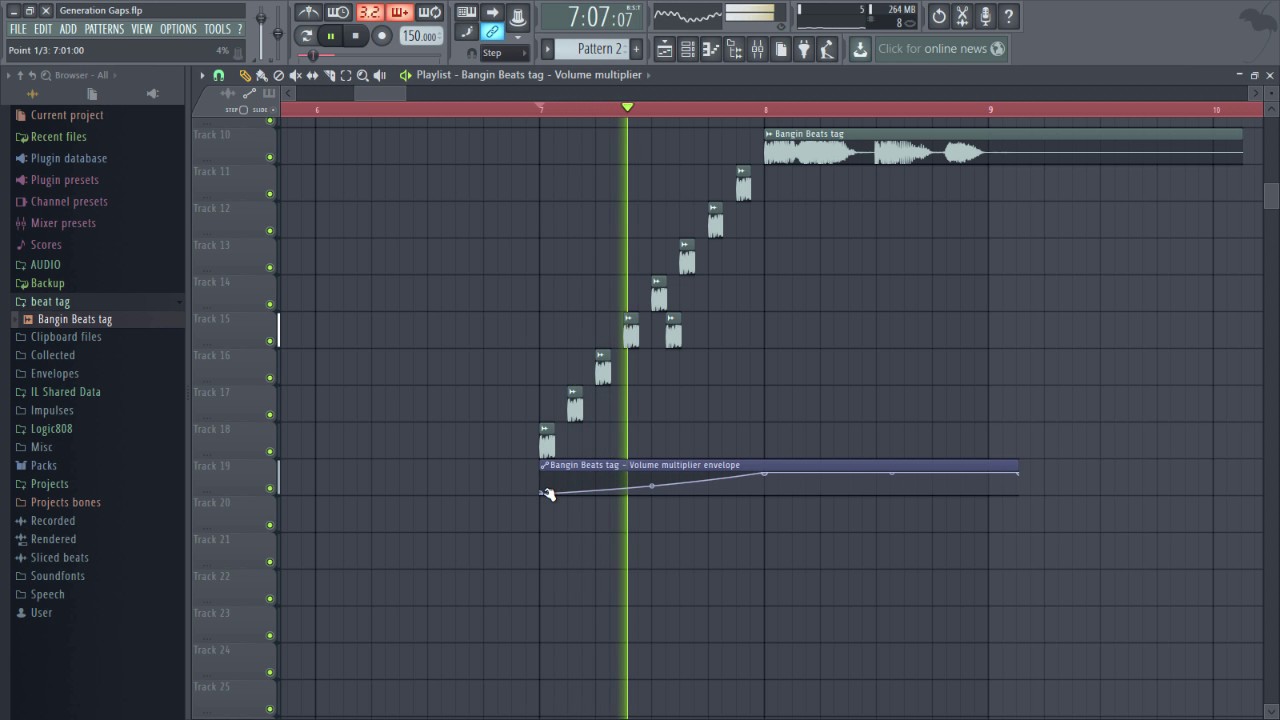The height and width of the screenshot is (720, 1280).
Task: Toggle typing keyboard to piano
Action: click(466, 13)
